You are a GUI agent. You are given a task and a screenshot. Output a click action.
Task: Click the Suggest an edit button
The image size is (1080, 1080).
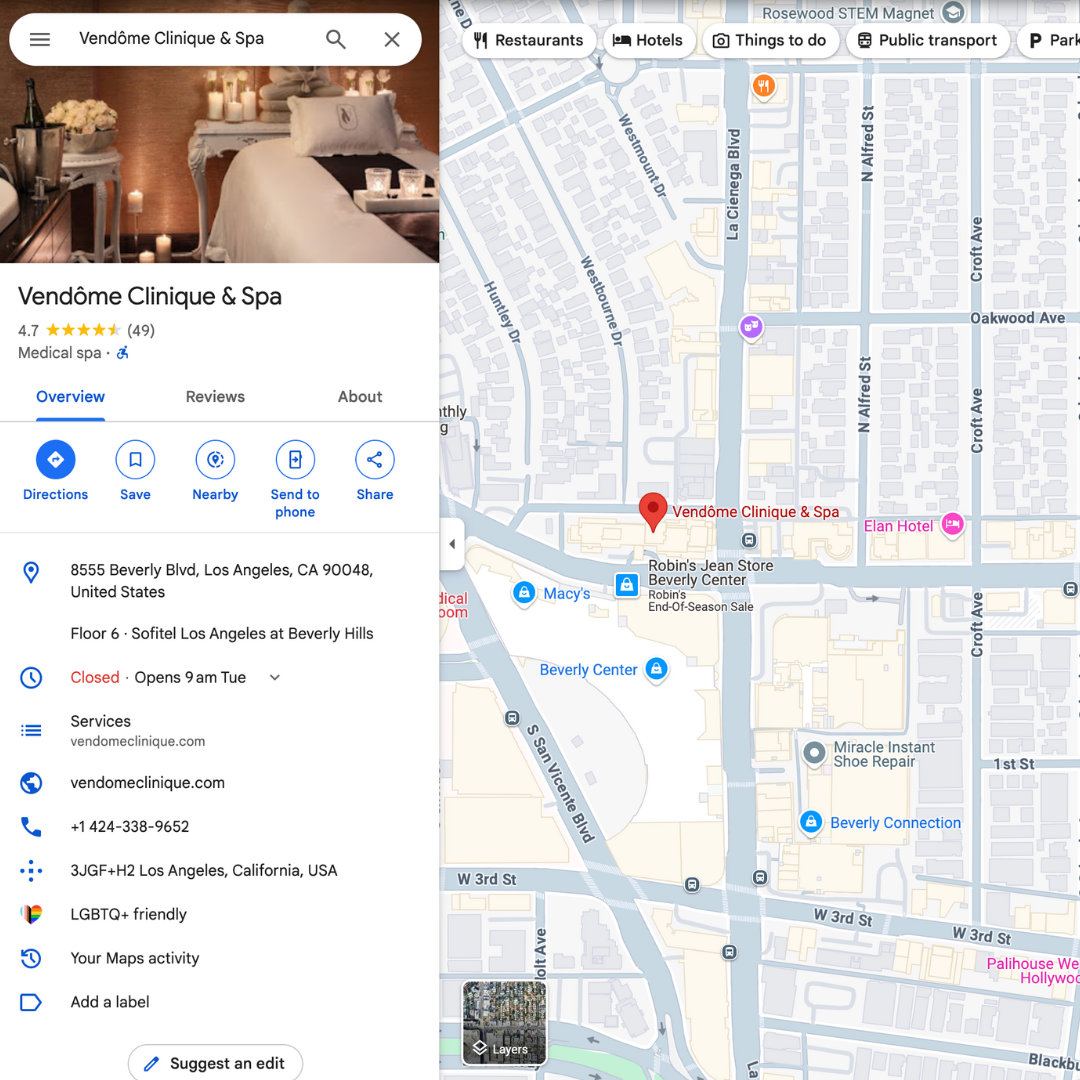[x=215, y=1063]
